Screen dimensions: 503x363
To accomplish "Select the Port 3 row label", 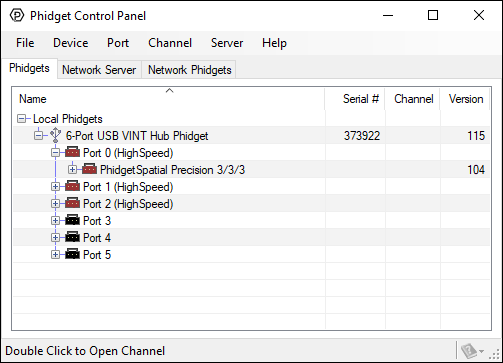I will tap(97, 221).
